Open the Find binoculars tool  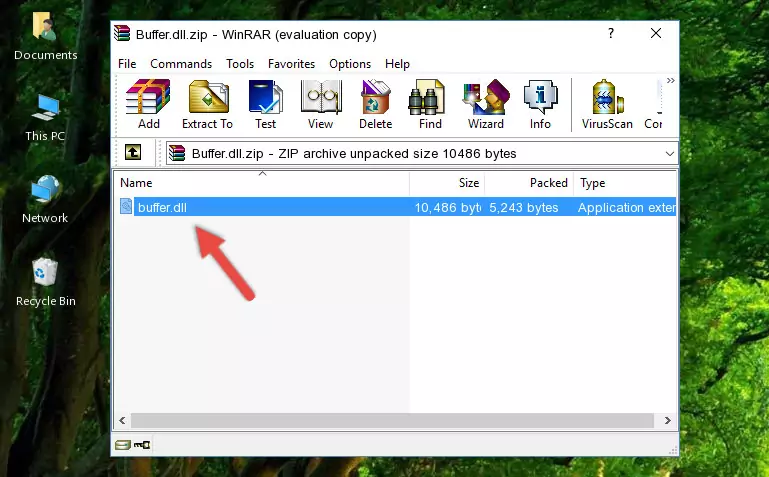[x=430, y=104]
